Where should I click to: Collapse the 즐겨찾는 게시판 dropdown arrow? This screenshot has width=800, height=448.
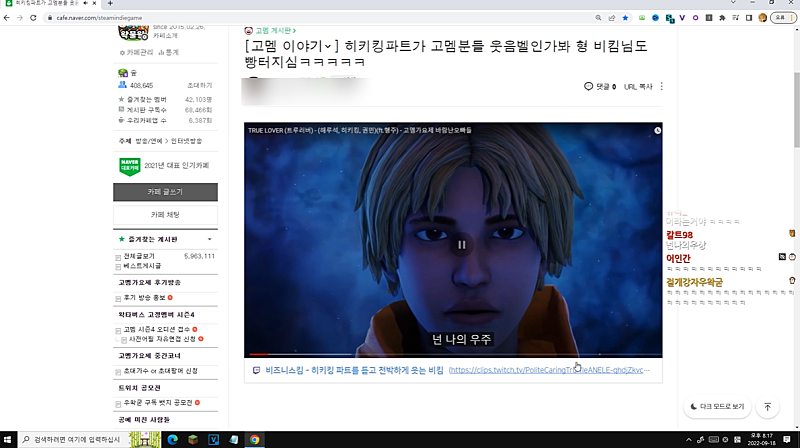pos(209,239)
